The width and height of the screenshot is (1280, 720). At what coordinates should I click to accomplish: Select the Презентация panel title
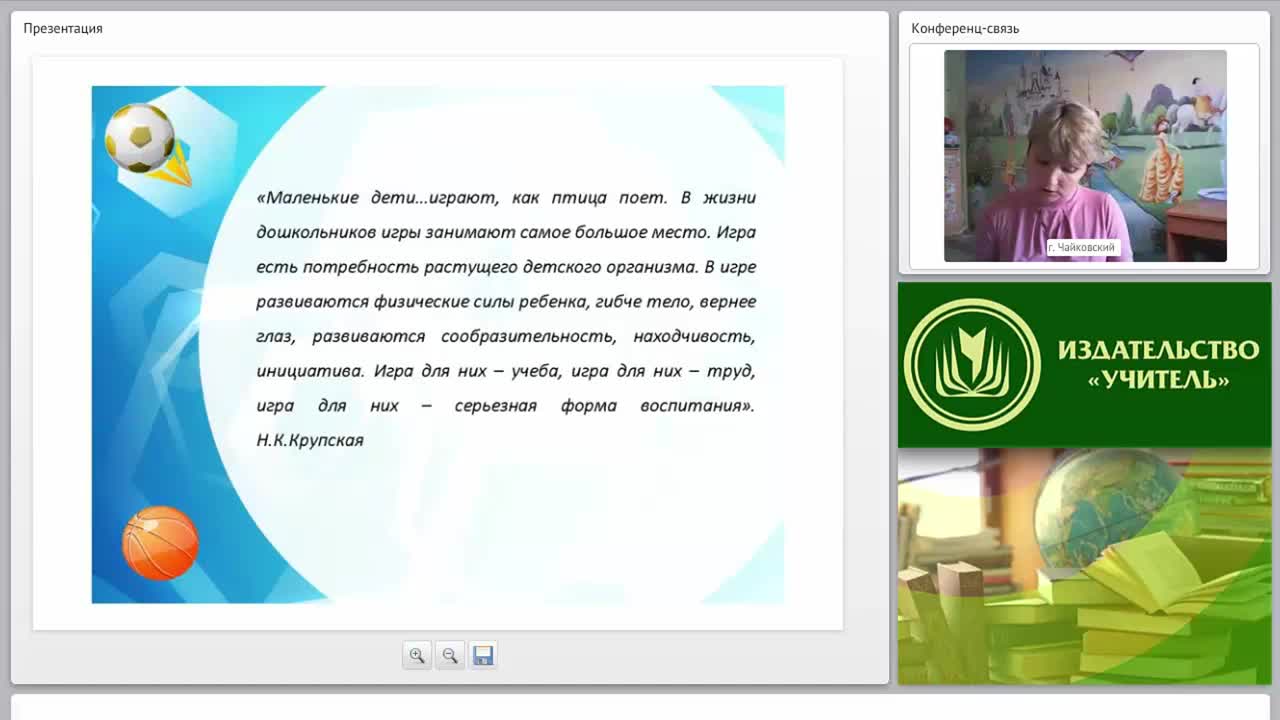(63, 28)
